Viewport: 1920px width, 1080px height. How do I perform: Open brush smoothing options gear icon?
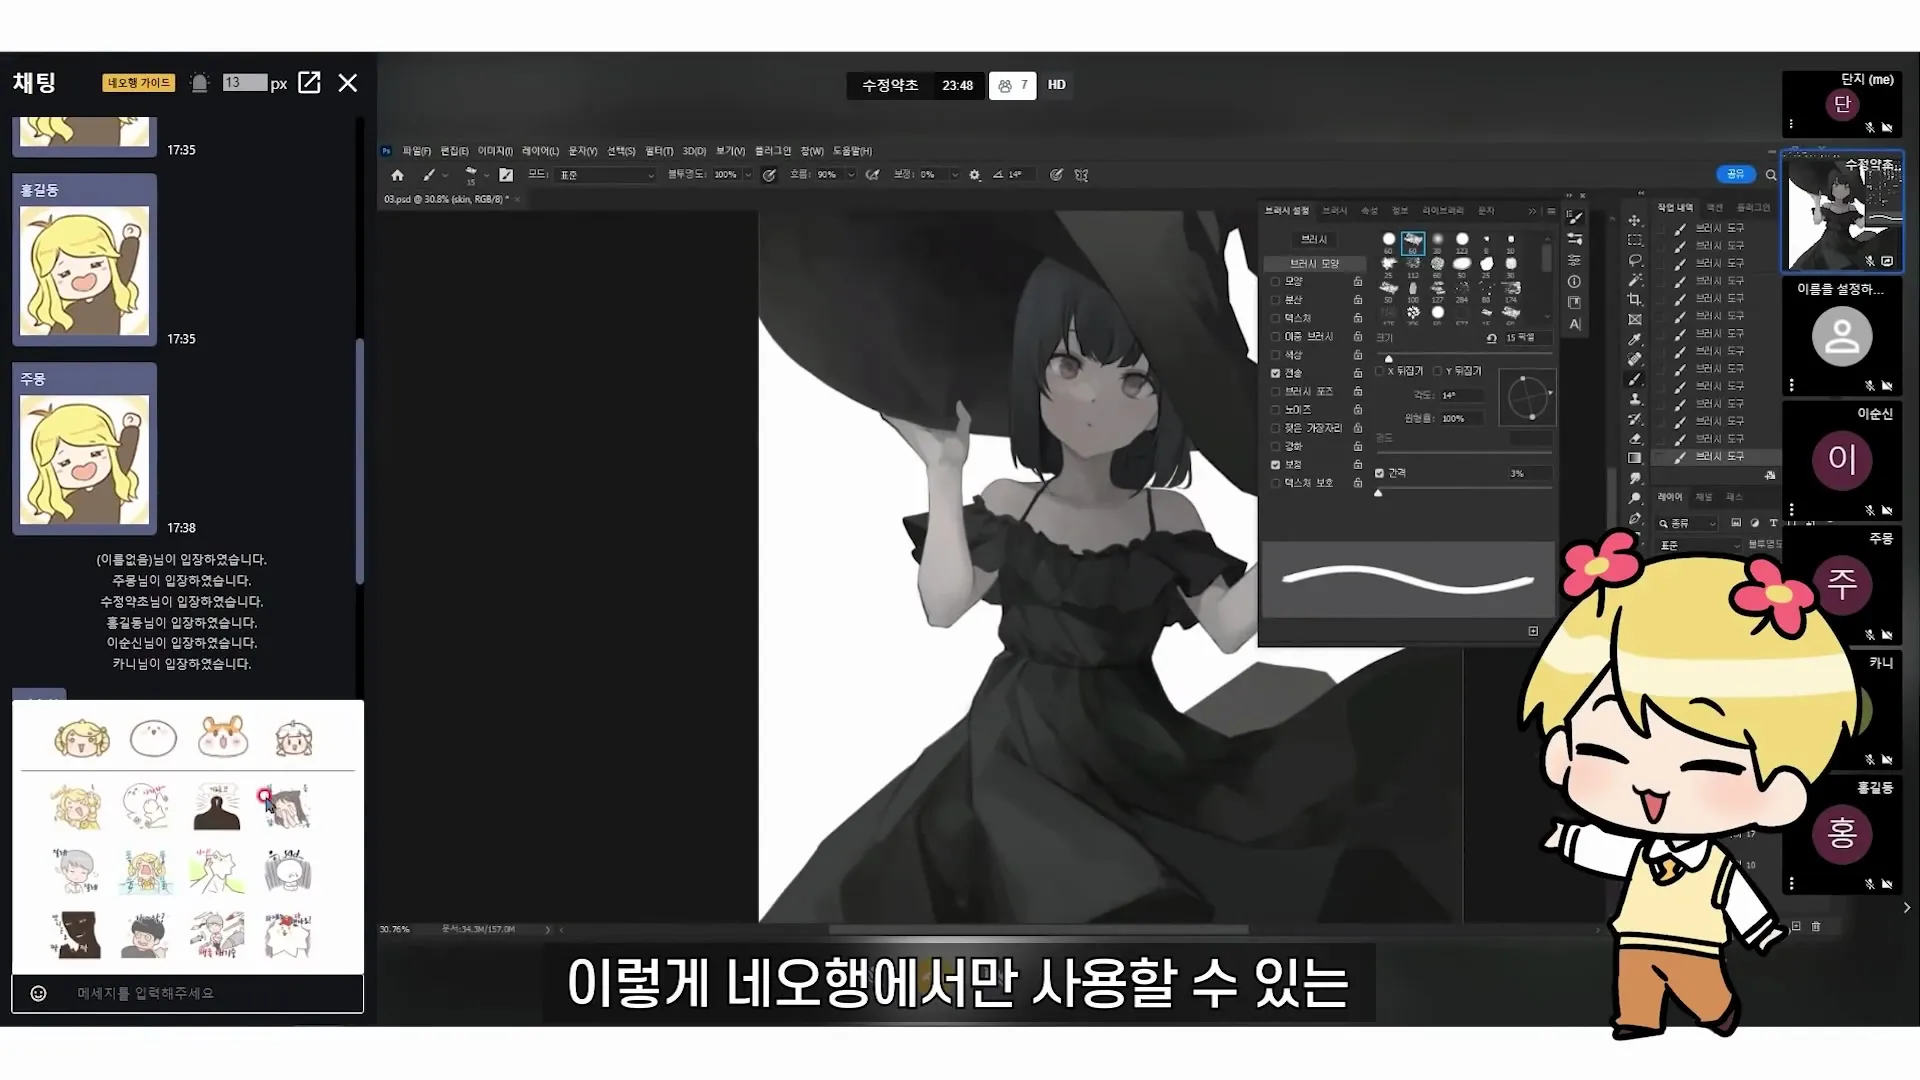point(975,175)
